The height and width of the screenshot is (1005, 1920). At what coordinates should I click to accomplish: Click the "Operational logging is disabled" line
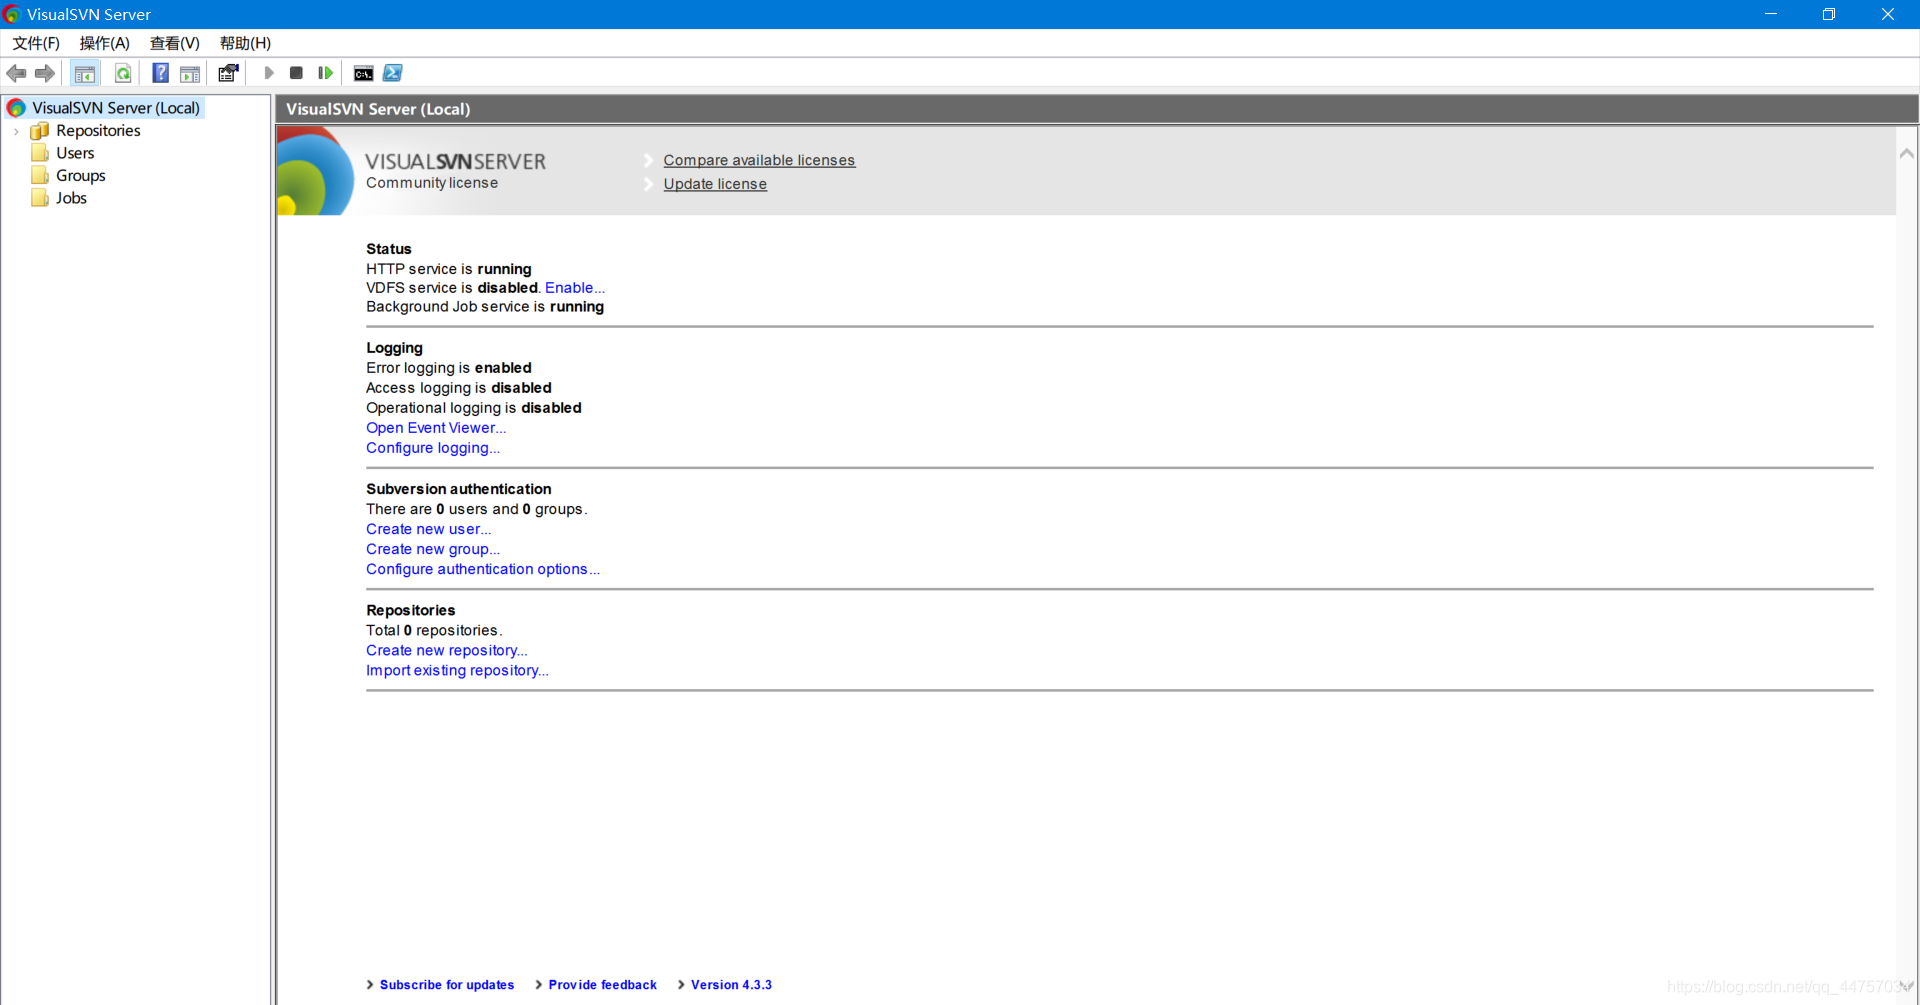474,408
